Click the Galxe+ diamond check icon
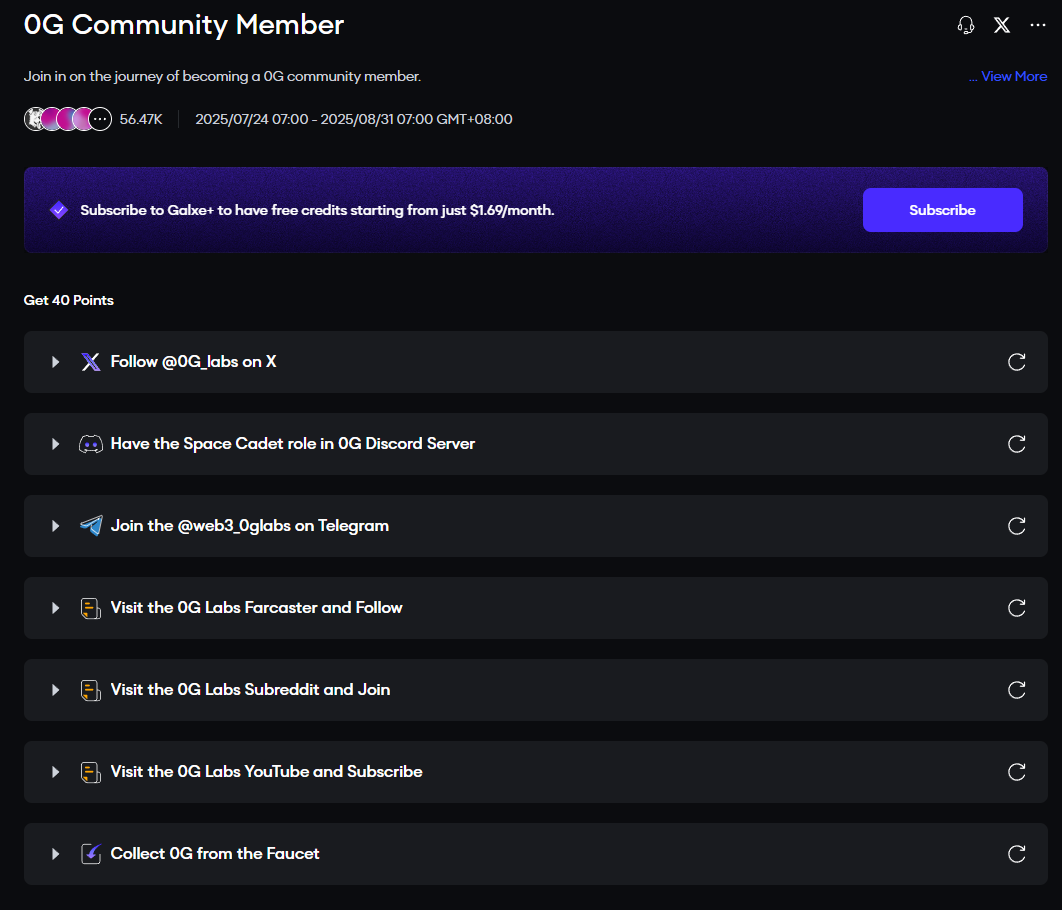Screen dimensions: 1062x910 tap(59, 210)
